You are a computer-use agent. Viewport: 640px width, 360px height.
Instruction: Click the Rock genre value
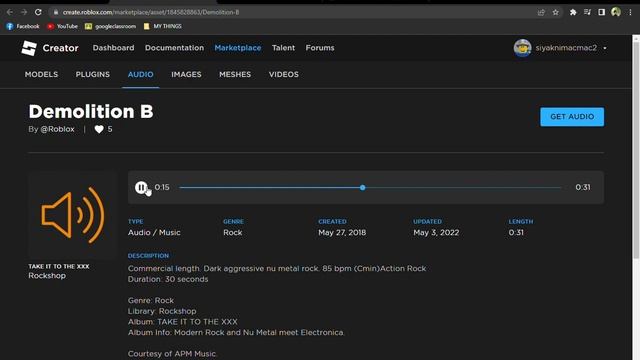click(233, 232)
